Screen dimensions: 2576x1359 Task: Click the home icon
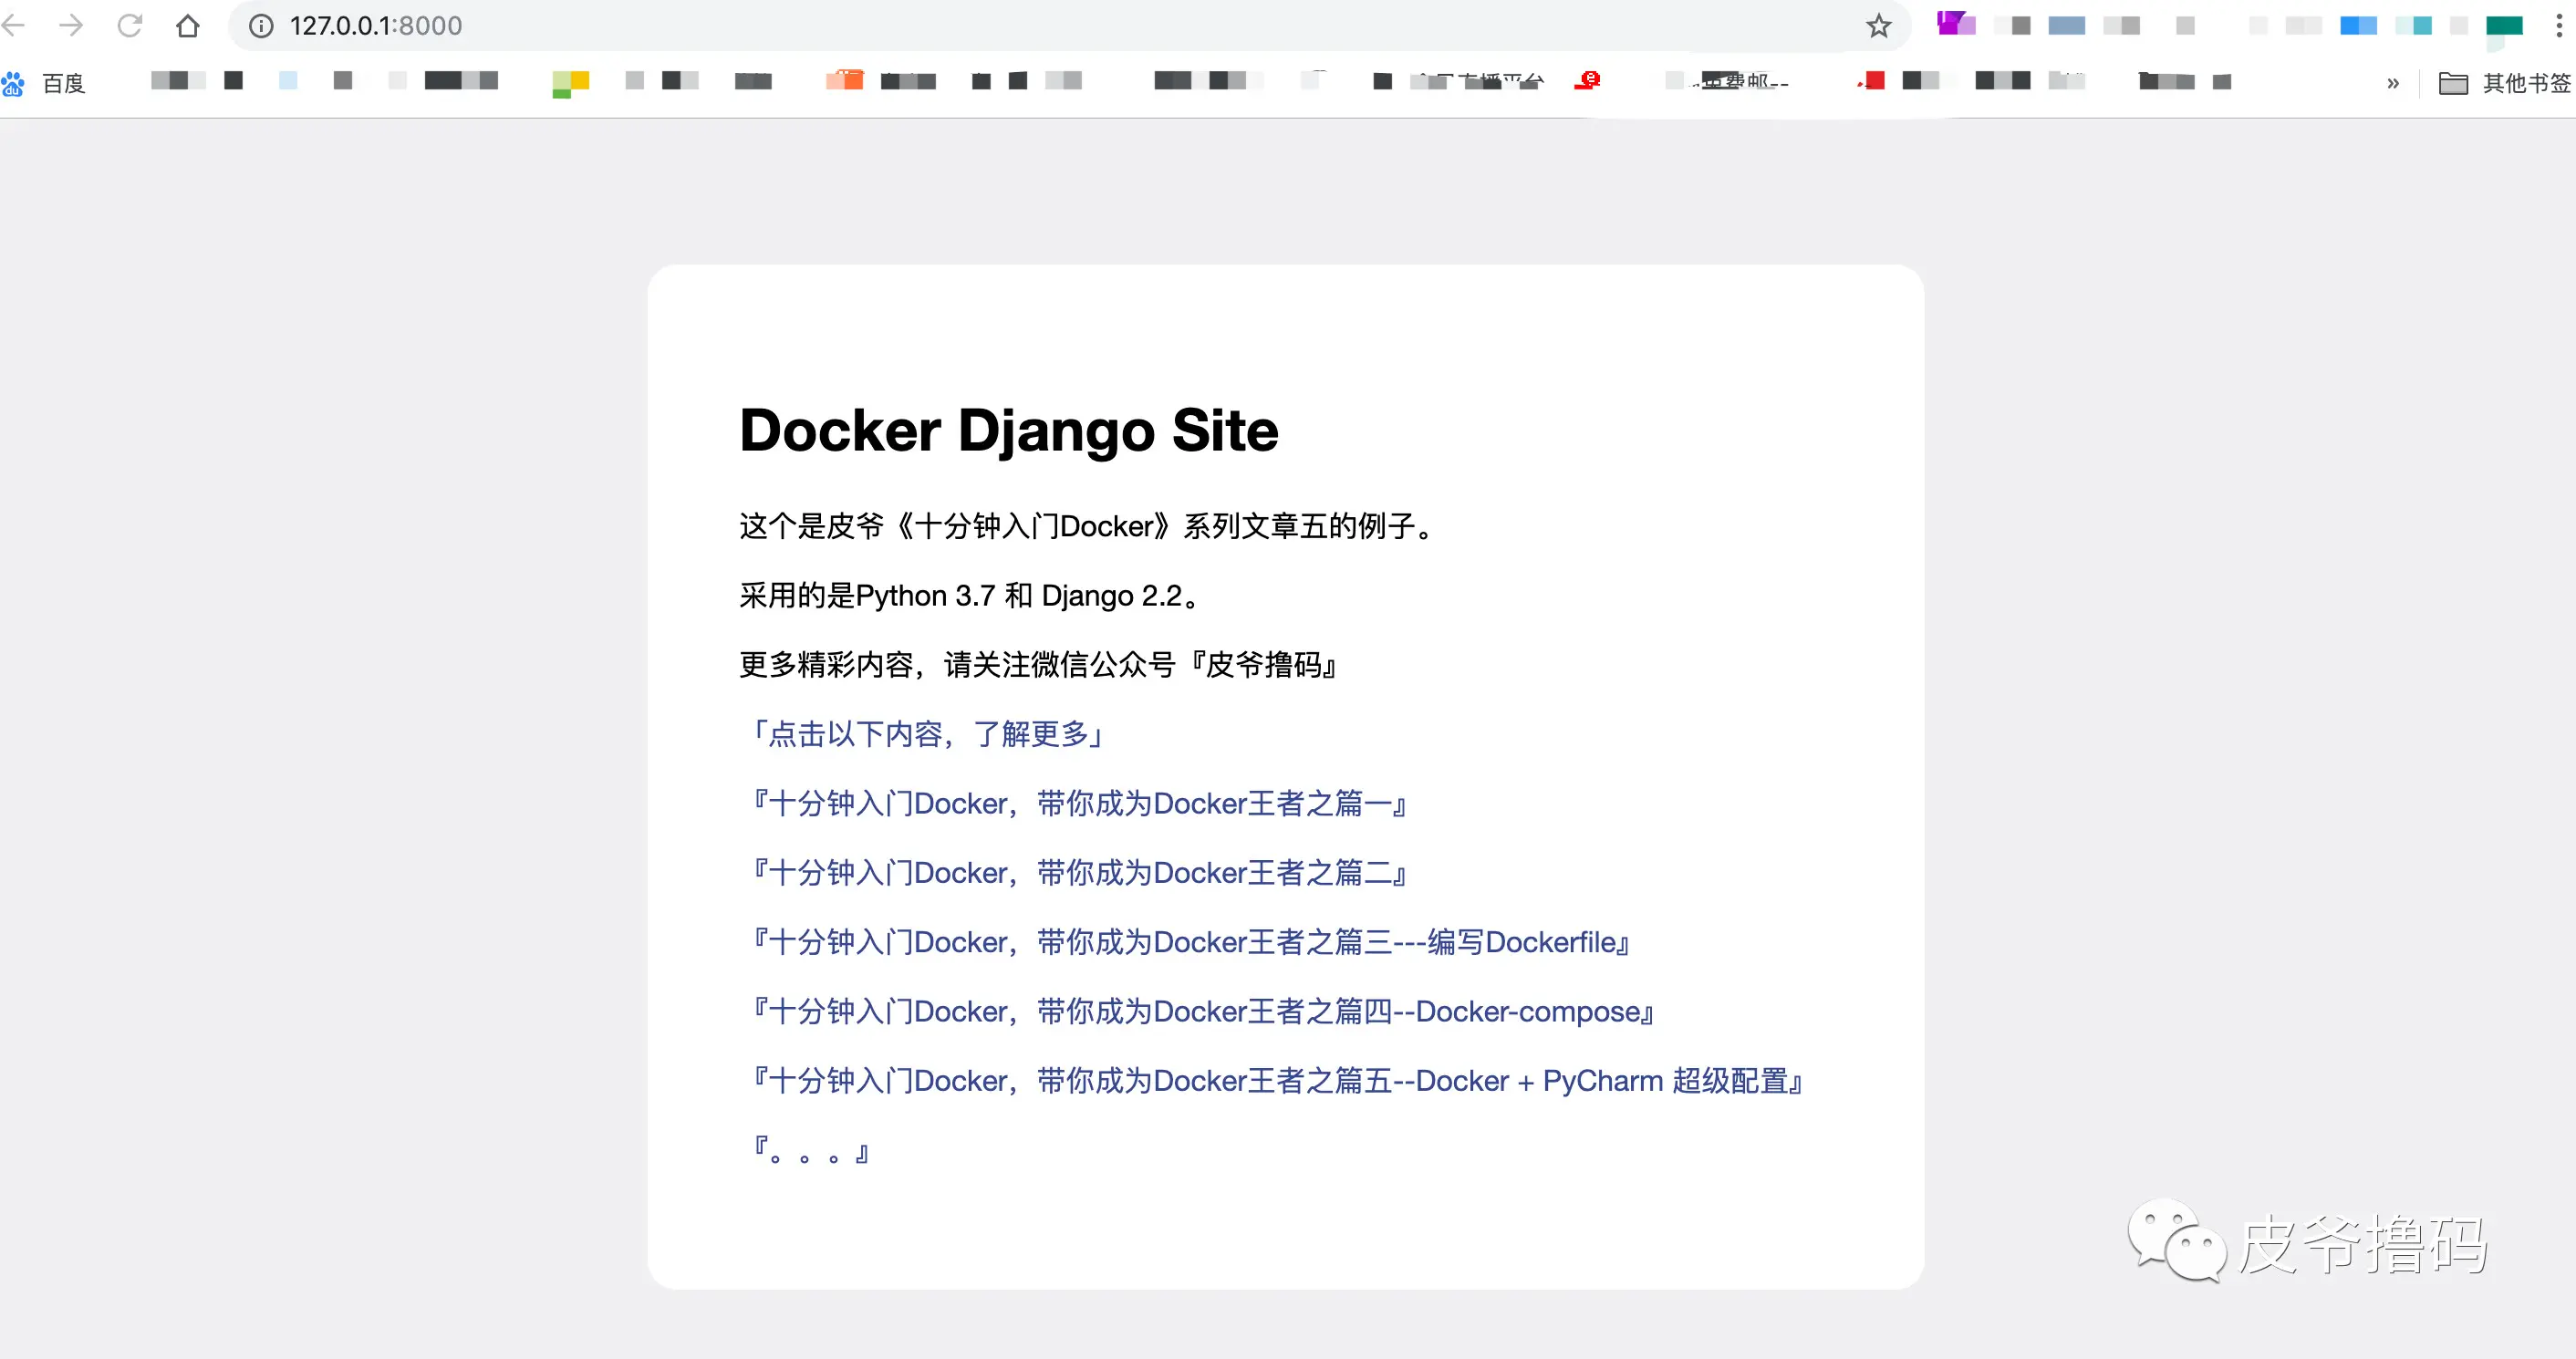click(187, 25)
